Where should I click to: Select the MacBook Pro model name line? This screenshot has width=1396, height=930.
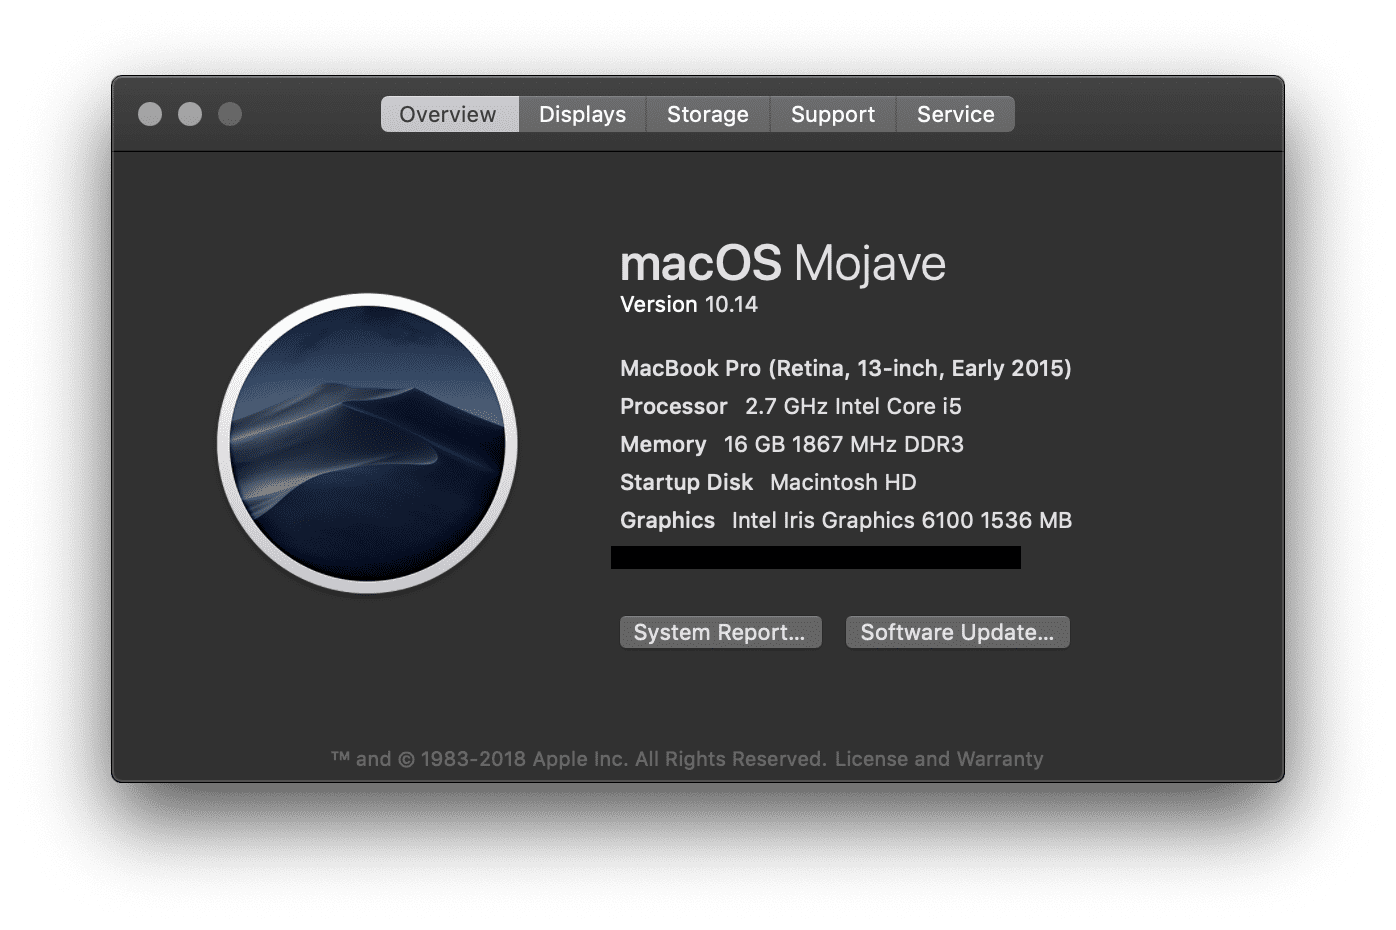845,368
